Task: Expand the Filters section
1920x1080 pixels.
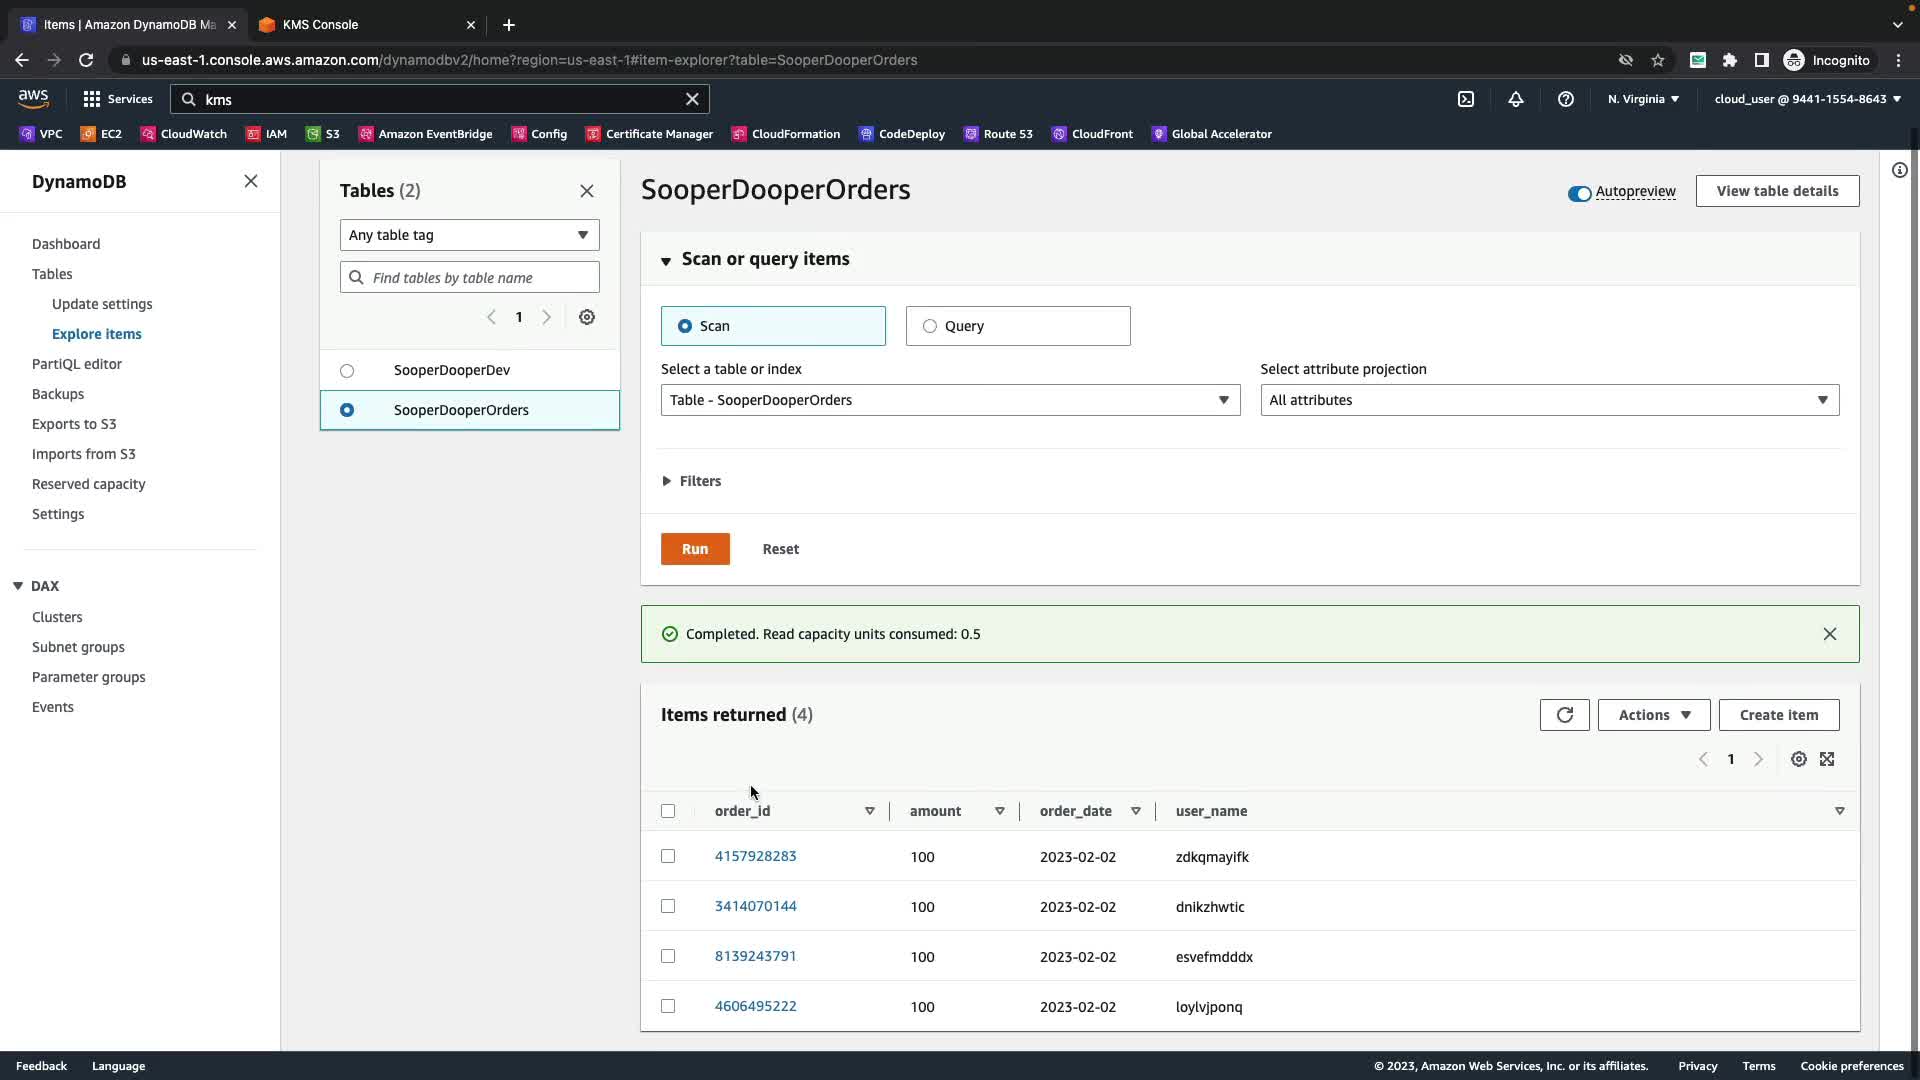Action: click(x=691, y=481)
